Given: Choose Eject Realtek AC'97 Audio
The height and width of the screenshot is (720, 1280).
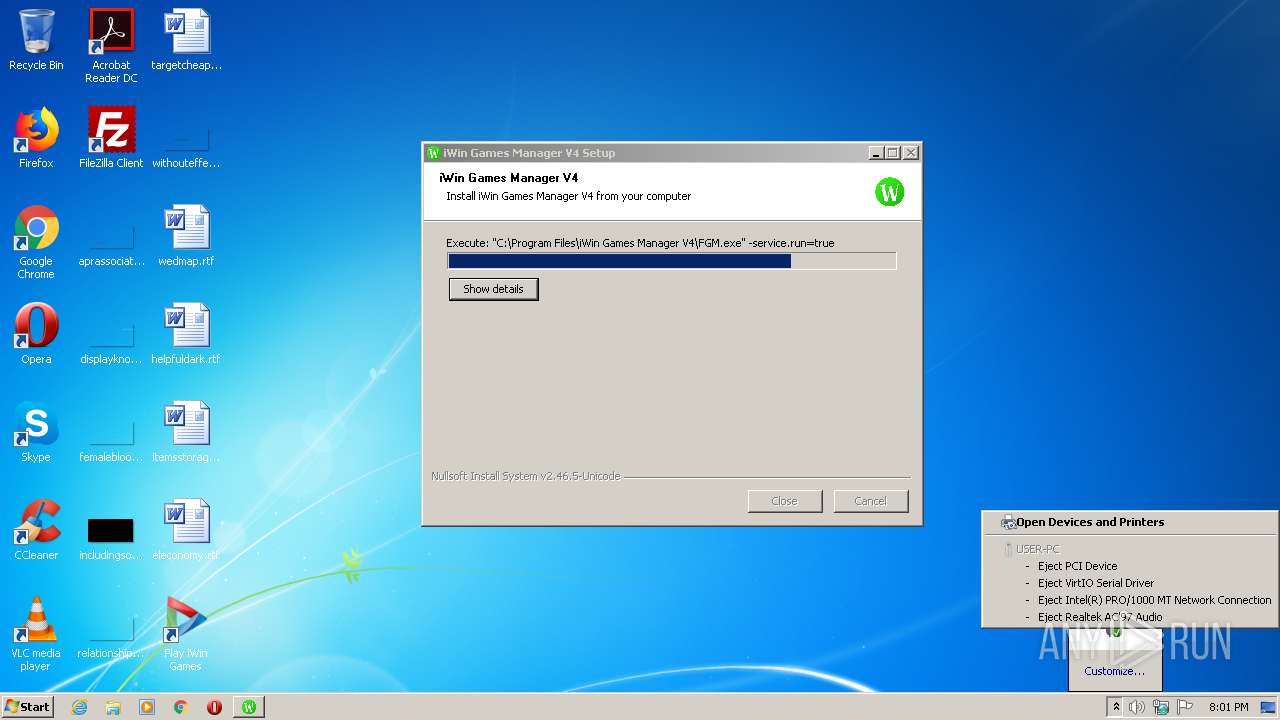Looking at the screenshot, I should click(x=1099, y=617).
